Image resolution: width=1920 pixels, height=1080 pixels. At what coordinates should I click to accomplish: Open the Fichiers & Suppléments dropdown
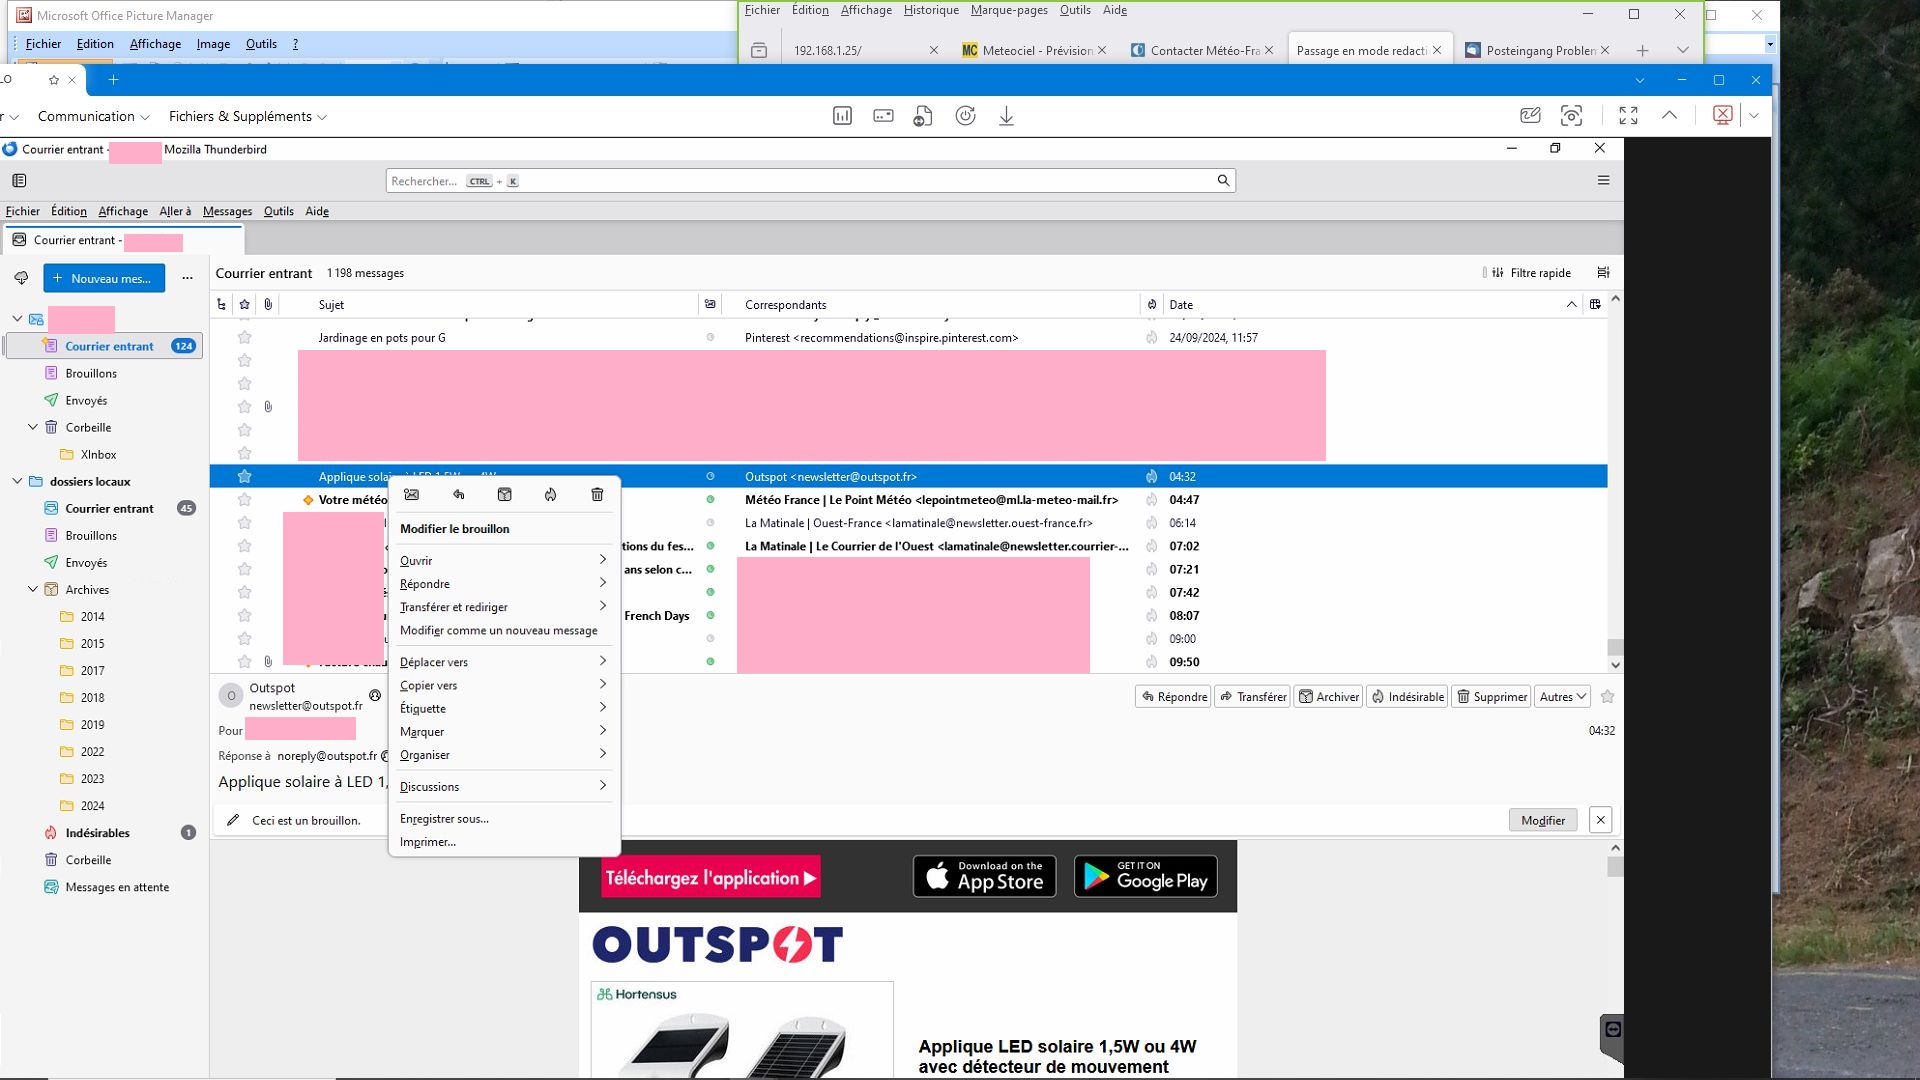(x=248, y=117)
